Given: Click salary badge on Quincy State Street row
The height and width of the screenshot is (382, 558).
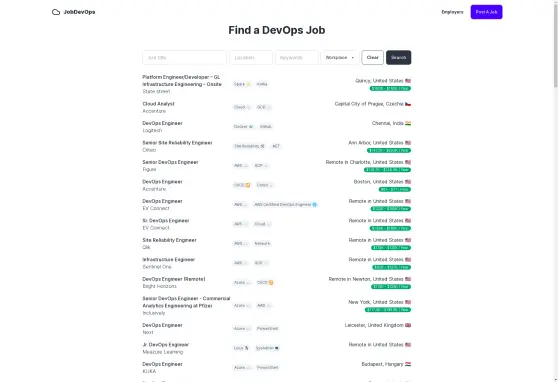Looking at the screenshot, I should 390,89.
